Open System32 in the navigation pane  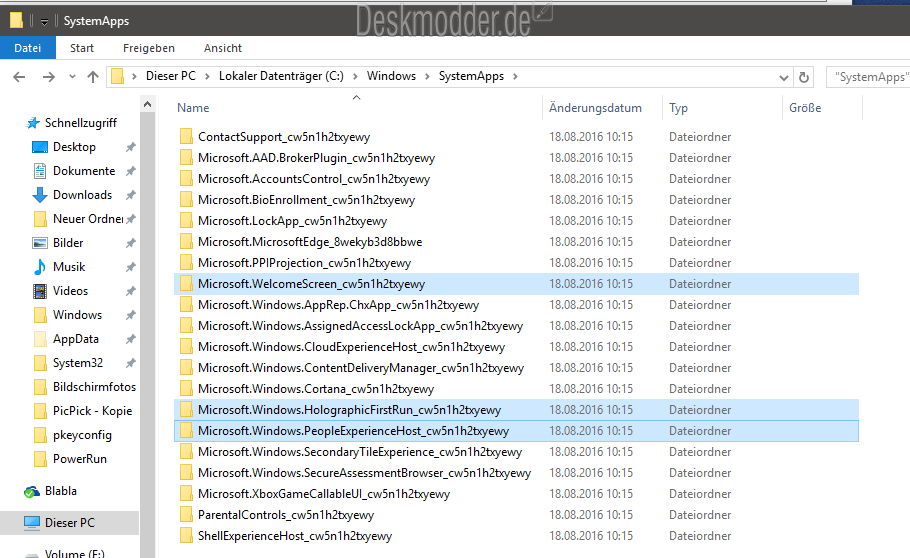[78, 363]
